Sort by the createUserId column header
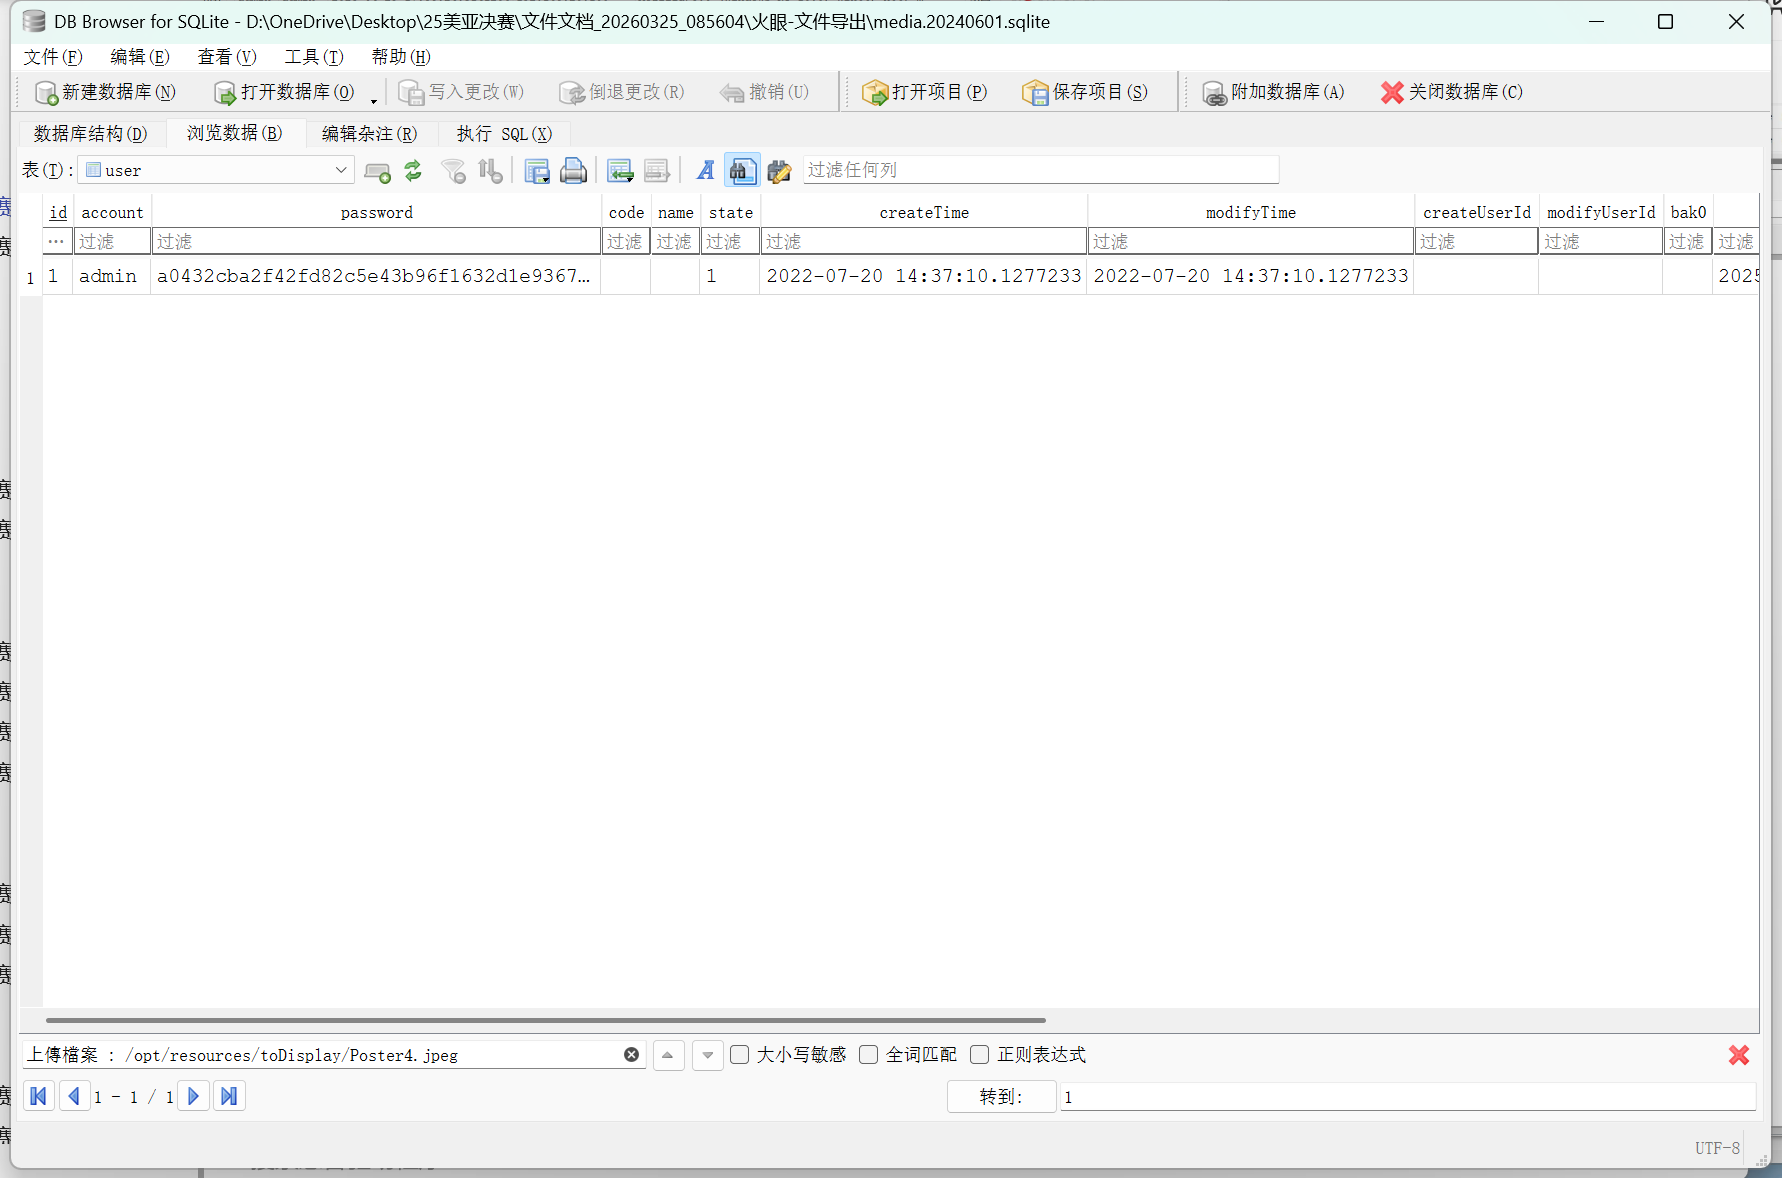 click(1477, 212)
